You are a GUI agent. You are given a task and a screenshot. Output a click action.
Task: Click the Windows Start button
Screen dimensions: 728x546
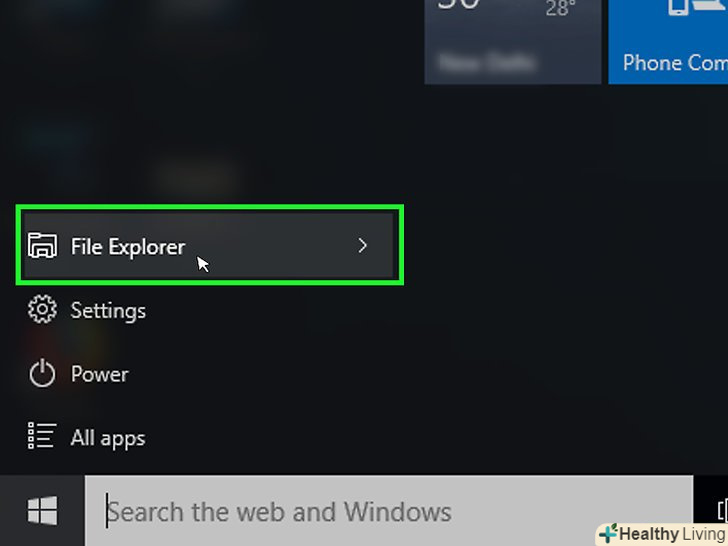[x=42, y=510]
